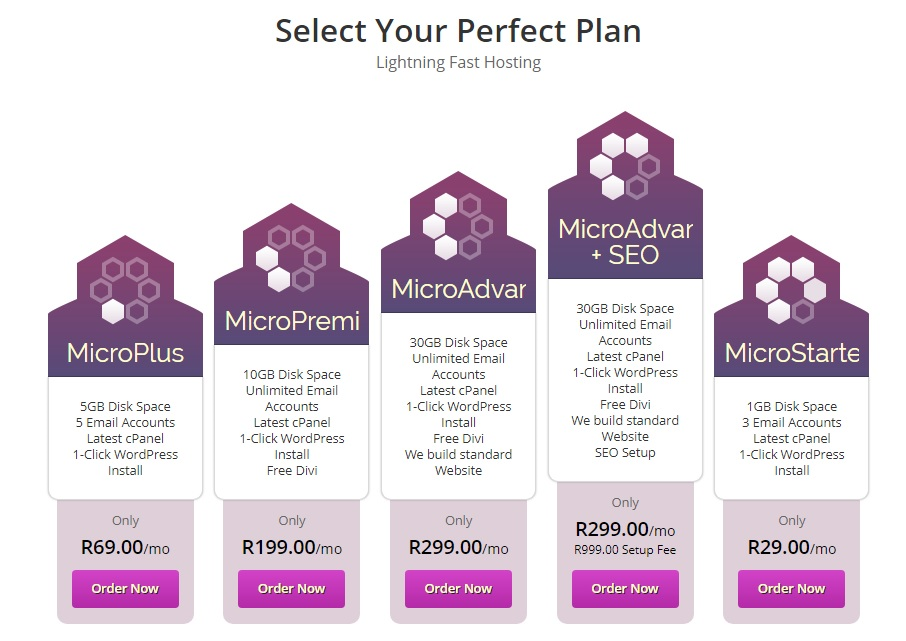Viewport: 906px width, 641px height.
Task: Click the MicroAdvanced + SEO hexagon icon
Action: click(625, 166)
